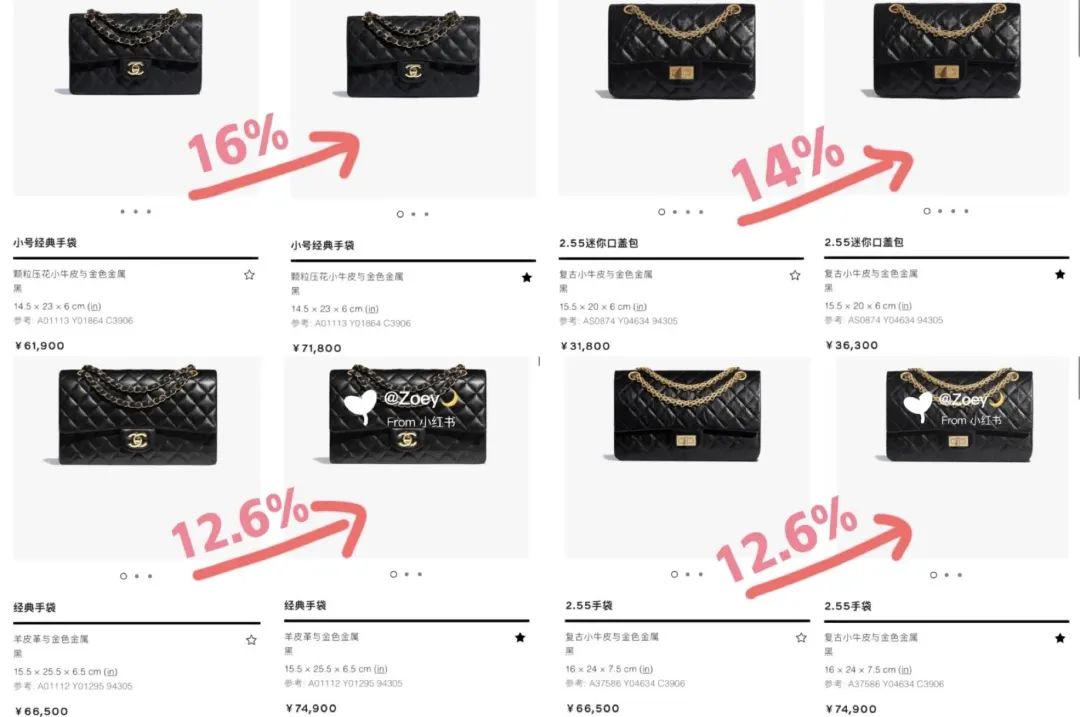Toggle inch units for 16 × 24 × 7.5 cm ¥74,900 bag
The width and height of the screenshot is (1080, 717).
[905, 669]
